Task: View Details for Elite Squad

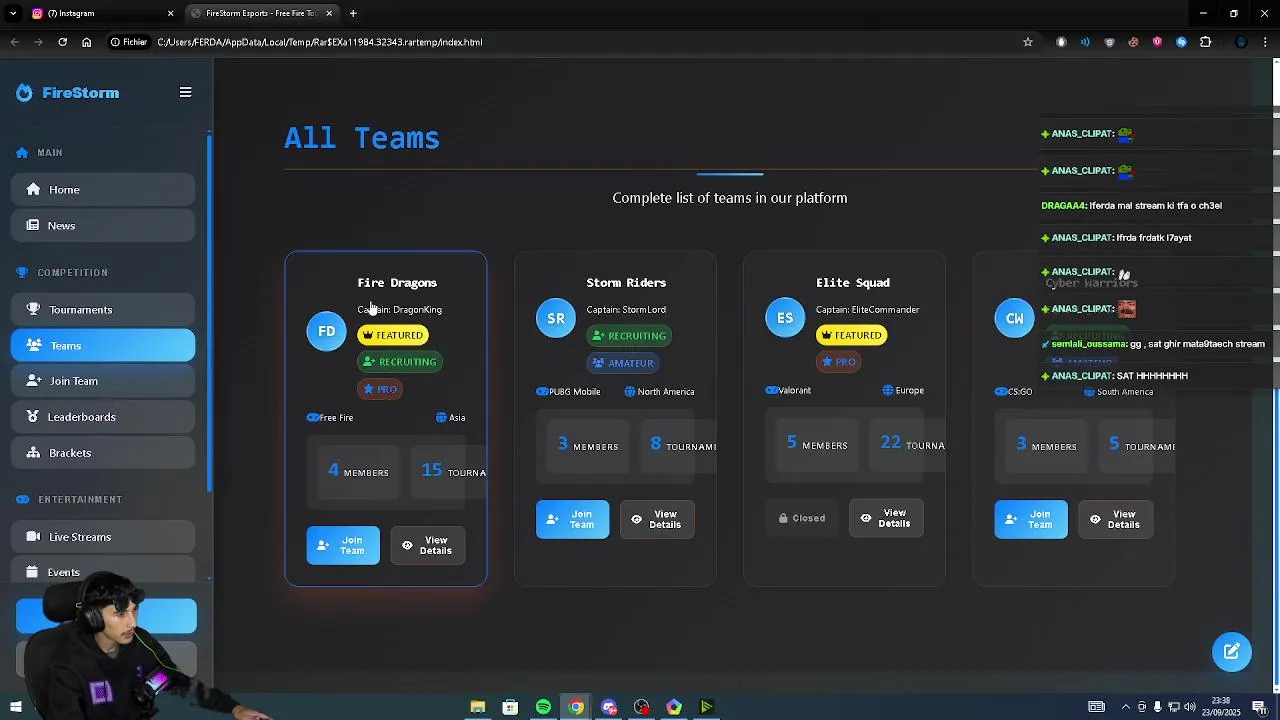Action: (886, 518)
